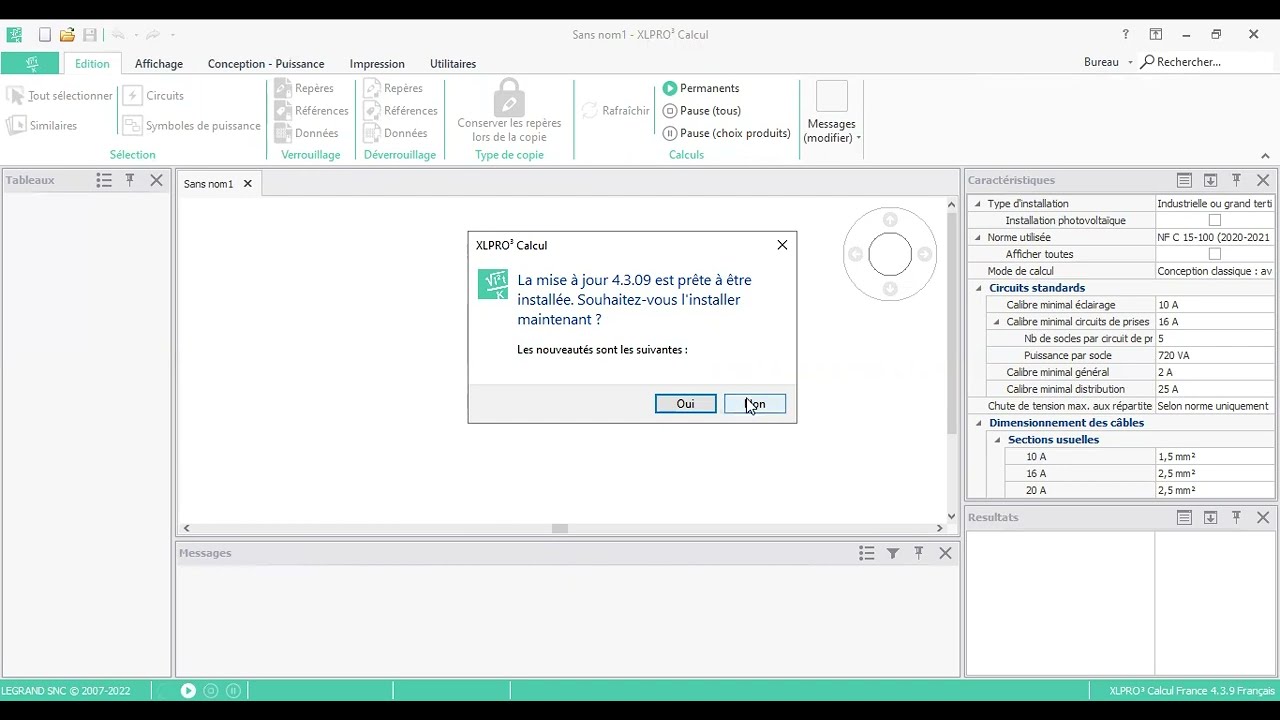Toggle Afficher toutes checkbox
The height and width of the screenshot is (720, 1280).
coord(1214,254)
